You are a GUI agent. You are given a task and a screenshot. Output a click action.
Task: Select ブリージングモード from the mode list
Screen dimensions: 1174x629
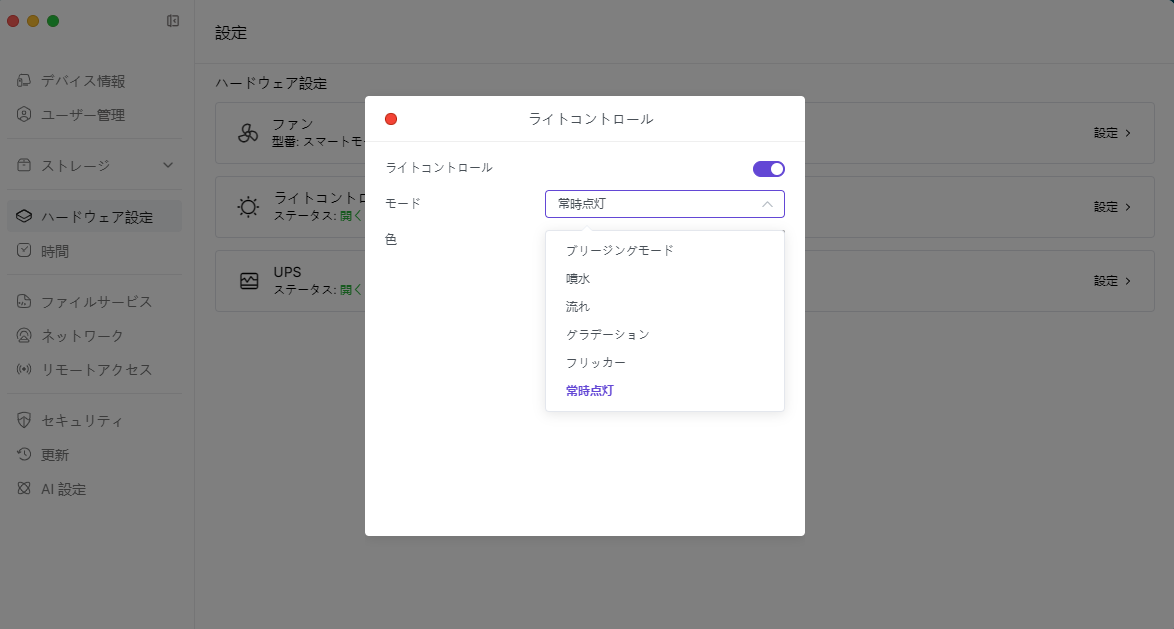[x=620, y=250]
